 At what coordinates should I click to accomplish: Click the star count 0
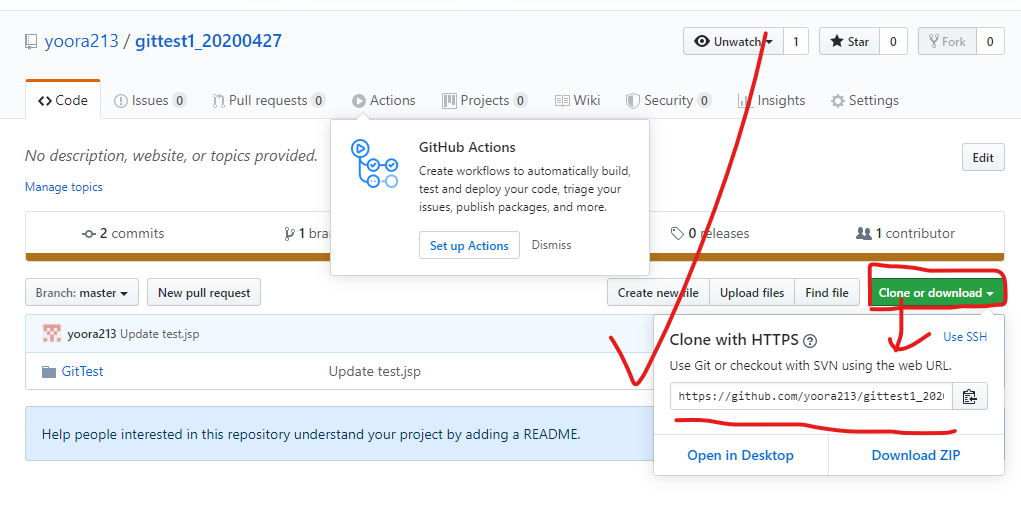893,42
